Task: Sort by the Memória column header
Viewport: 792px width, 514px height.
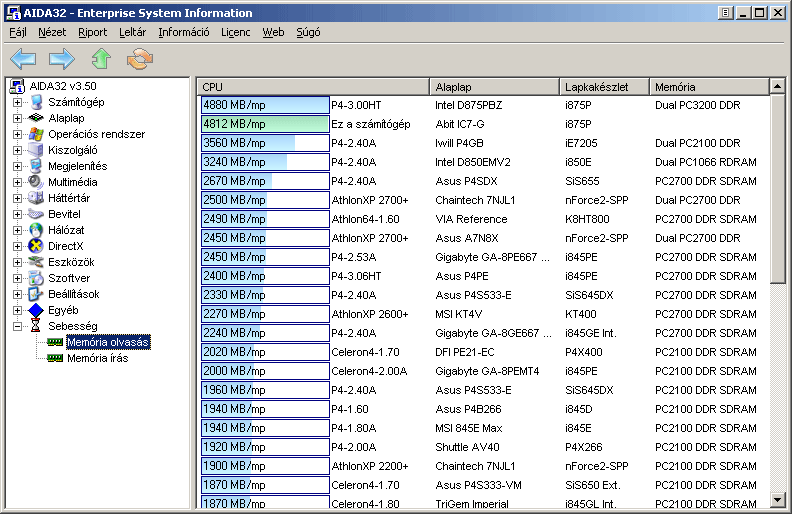Action: coord(709,87)
